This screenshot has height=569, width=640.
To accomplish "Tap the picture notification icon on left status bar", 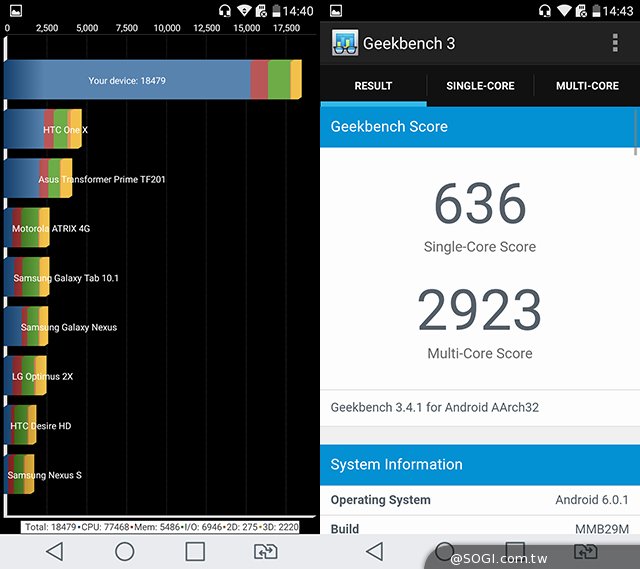I will point(16,11).
